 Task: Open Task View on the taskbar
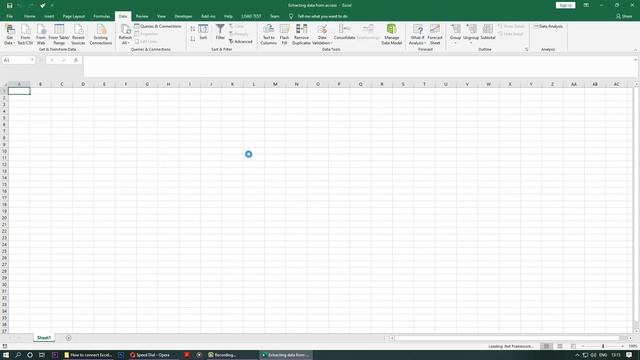click(42, 355)
